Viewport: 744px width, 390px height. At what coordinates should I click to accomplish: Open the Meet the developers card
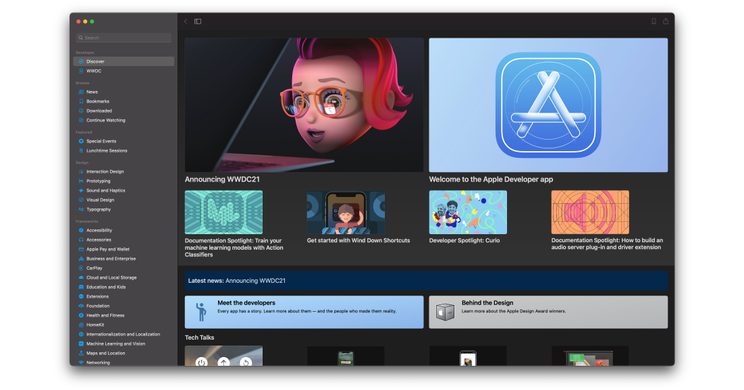[304, 312]
